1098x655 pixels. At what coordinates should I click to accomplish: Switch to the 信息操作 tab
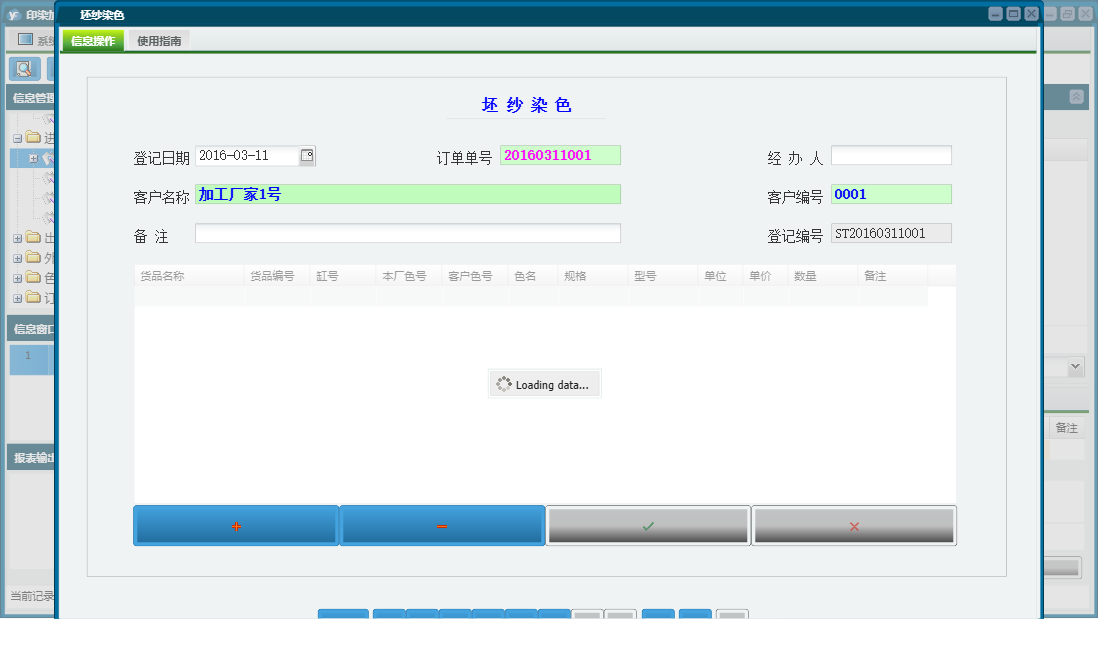coord(93,41)
